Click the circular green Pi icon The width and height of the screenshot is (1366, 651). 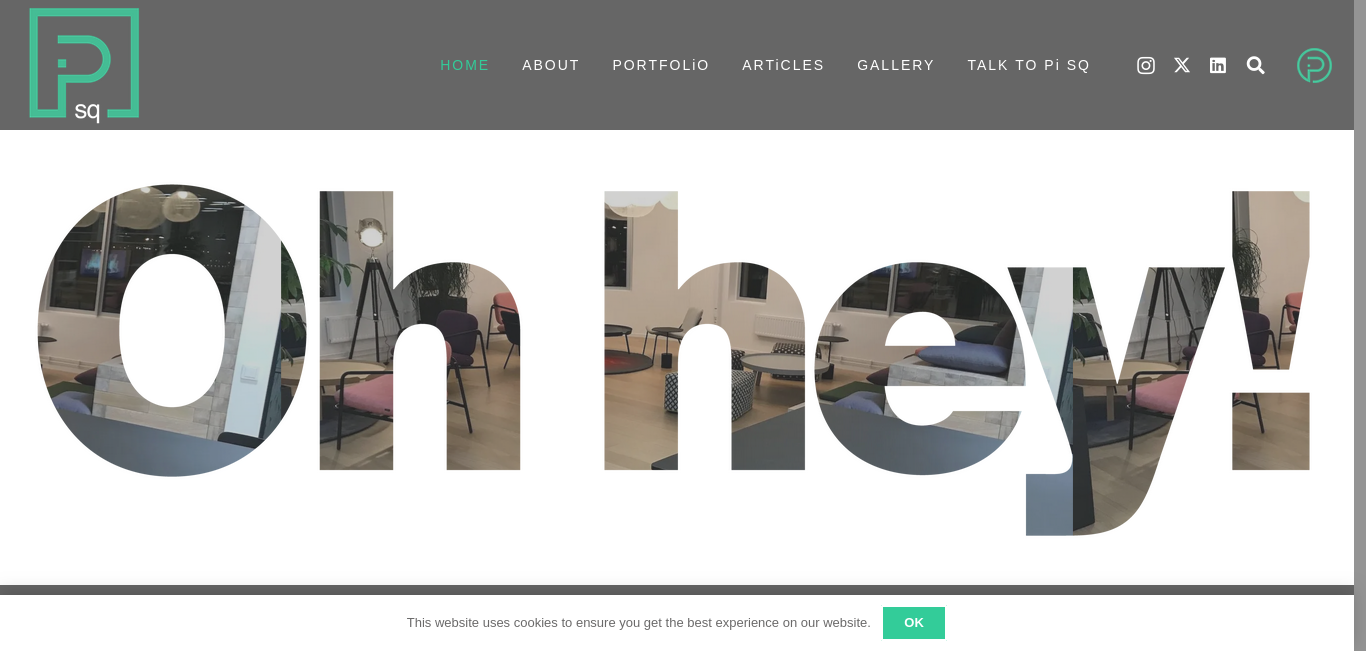click(x=1314, y=65)
